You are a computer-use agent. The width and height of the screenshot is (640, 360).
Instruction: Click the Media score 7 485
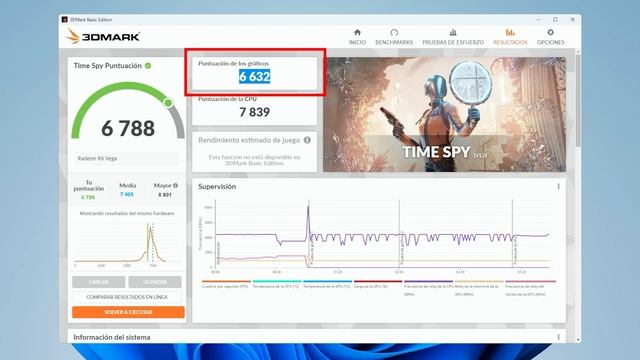tap(127, 194)
